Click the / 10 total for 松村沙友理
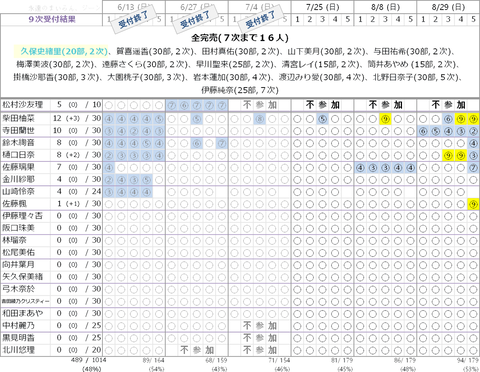The image size is (480, 372). [x=93, y=105]
